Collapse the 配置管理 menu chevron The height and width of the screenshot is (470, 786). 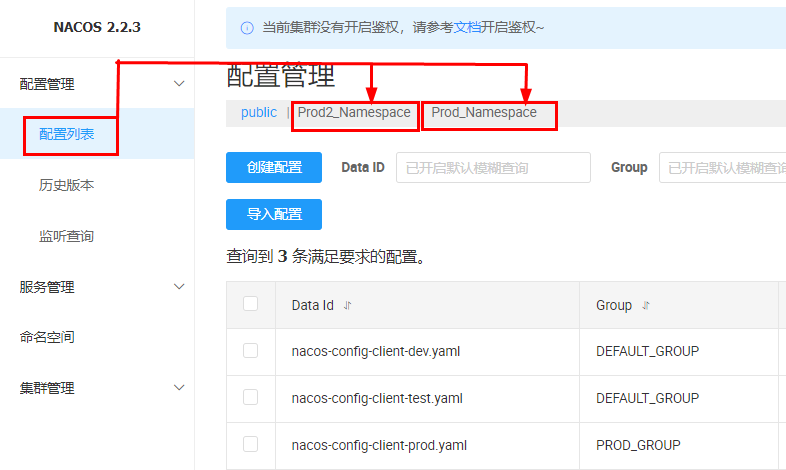179,84
